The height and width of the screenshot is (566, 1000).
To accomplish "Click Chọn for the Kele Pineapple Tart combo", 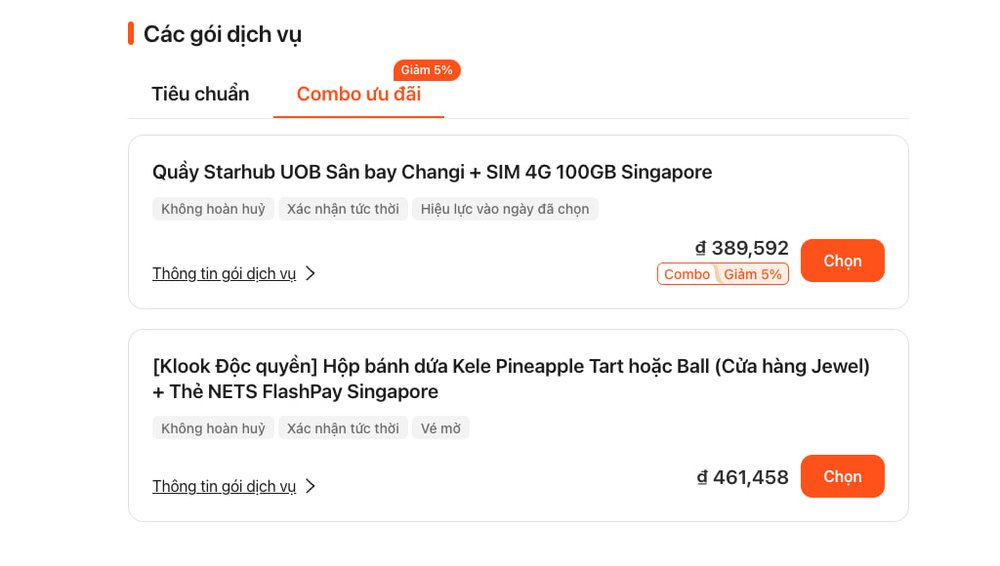I will [x=842, y=476].
